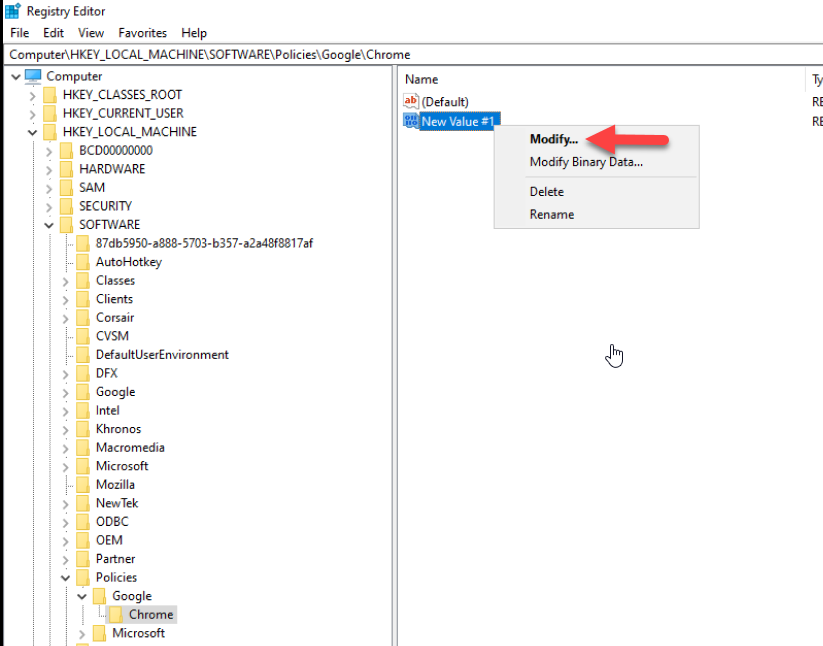The height and width of the screenshot is (646, 823).
Task: Expand HKEY_CLASSES_ROOT hive
Action: (33, 96)
